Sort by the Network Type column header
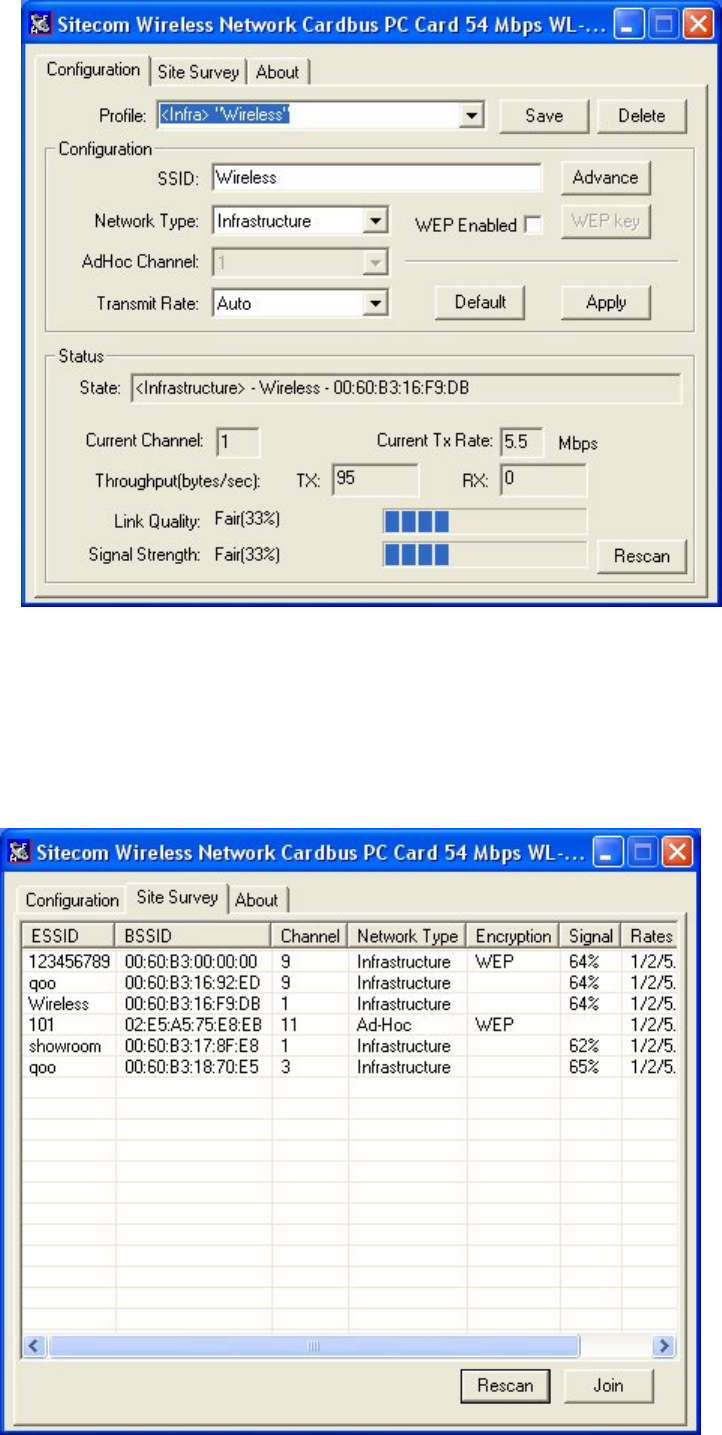 click(x=407, y=937)
